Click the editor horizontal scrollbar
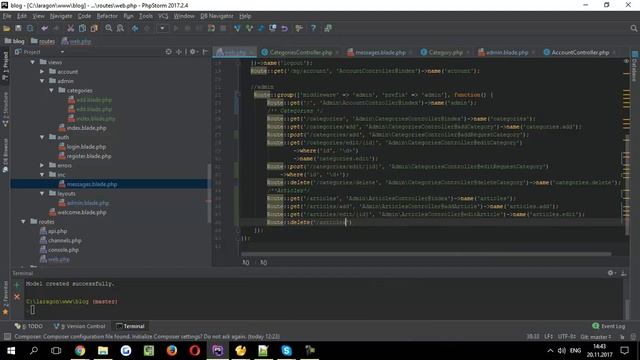The height and width of the screenshot is (360, 640). coord(427,254)
